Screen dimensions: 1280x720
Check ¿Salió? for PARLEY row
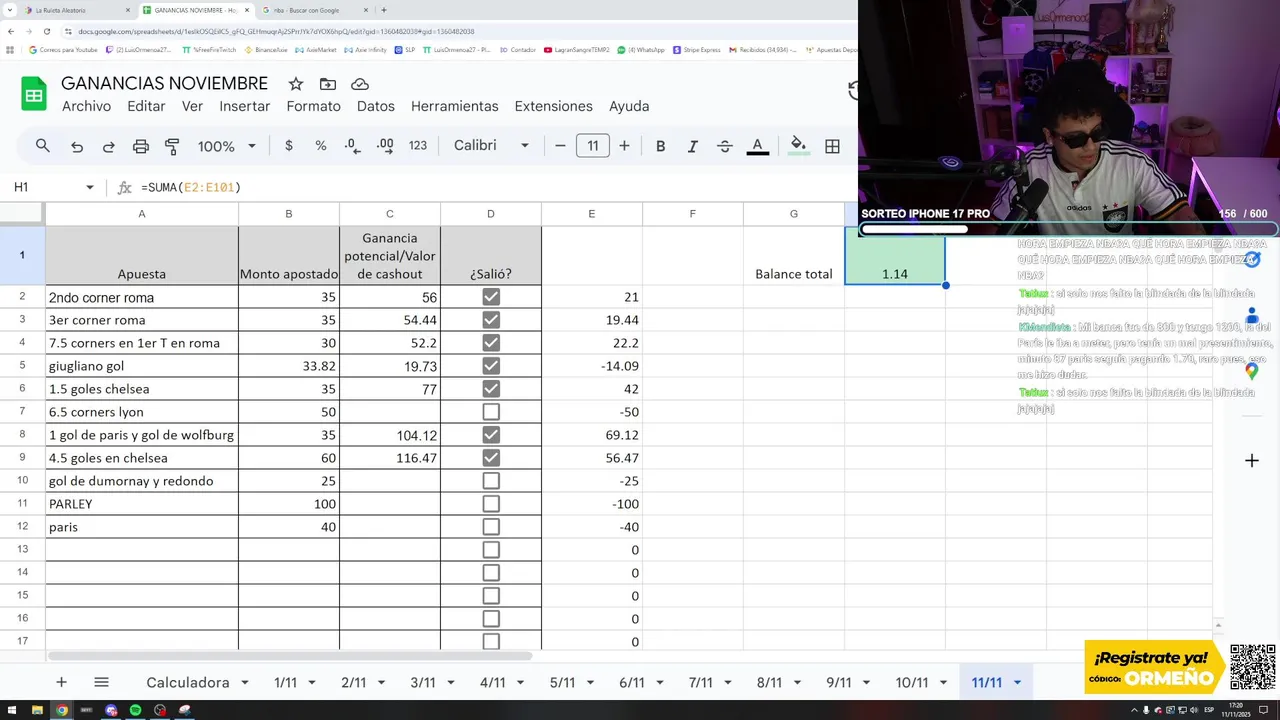[x=491, y=504]
